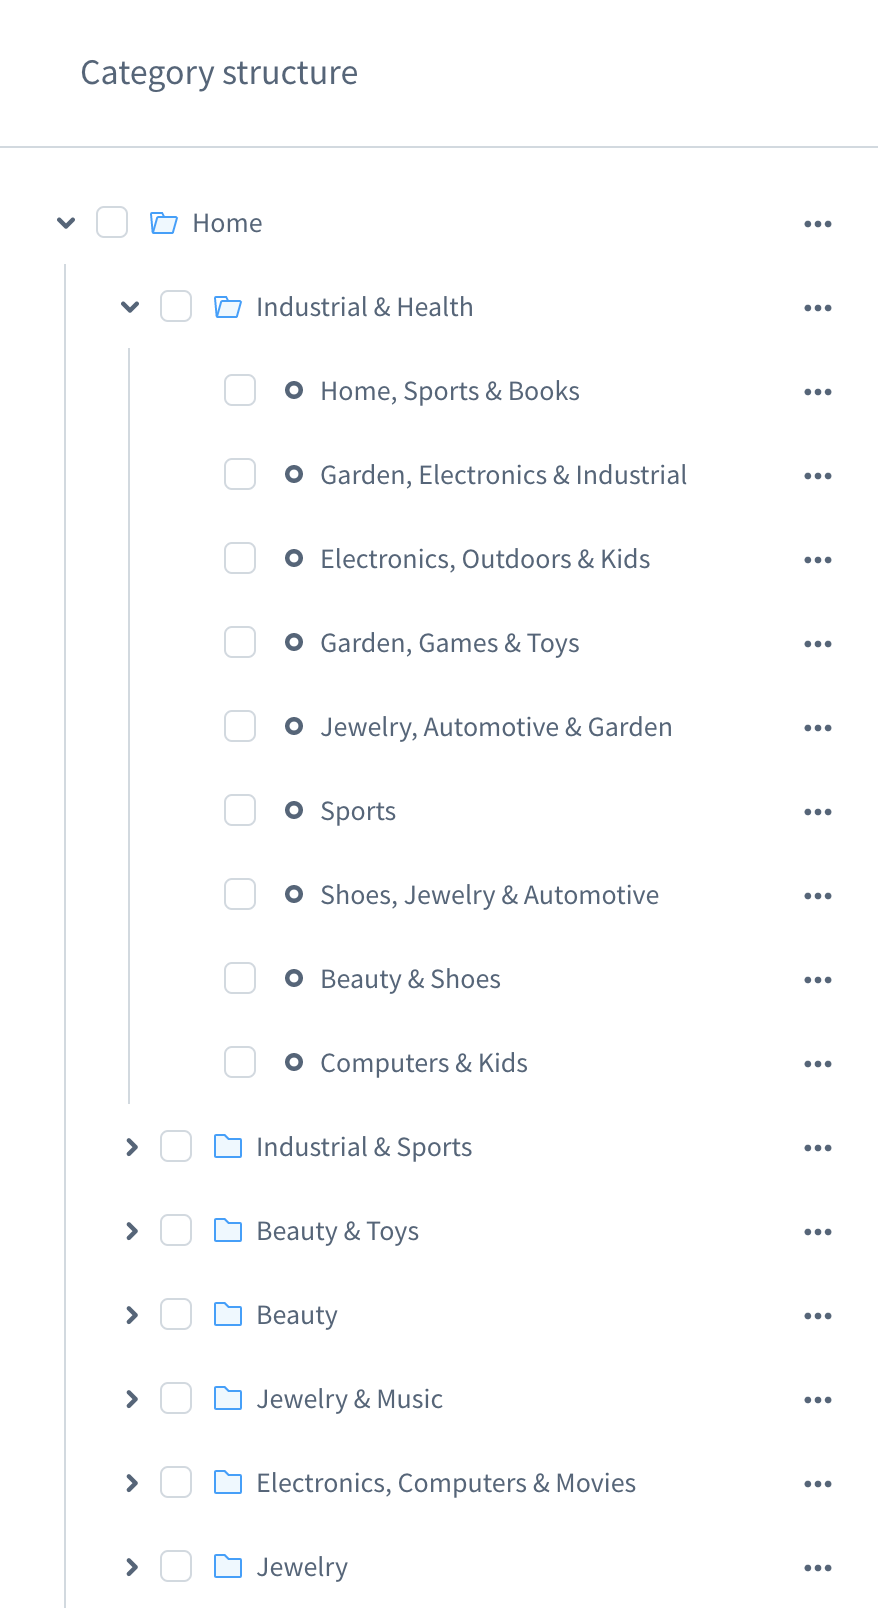Click the Beauty category label

pyautogui.click(x=297, y=1314)
